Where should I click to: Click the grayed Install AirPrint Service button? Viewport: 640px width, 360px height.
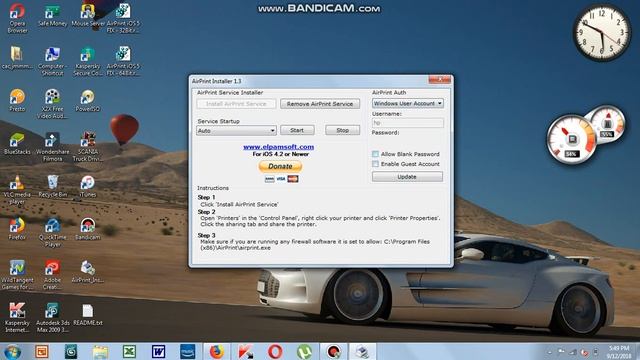(x=236, y=104)
